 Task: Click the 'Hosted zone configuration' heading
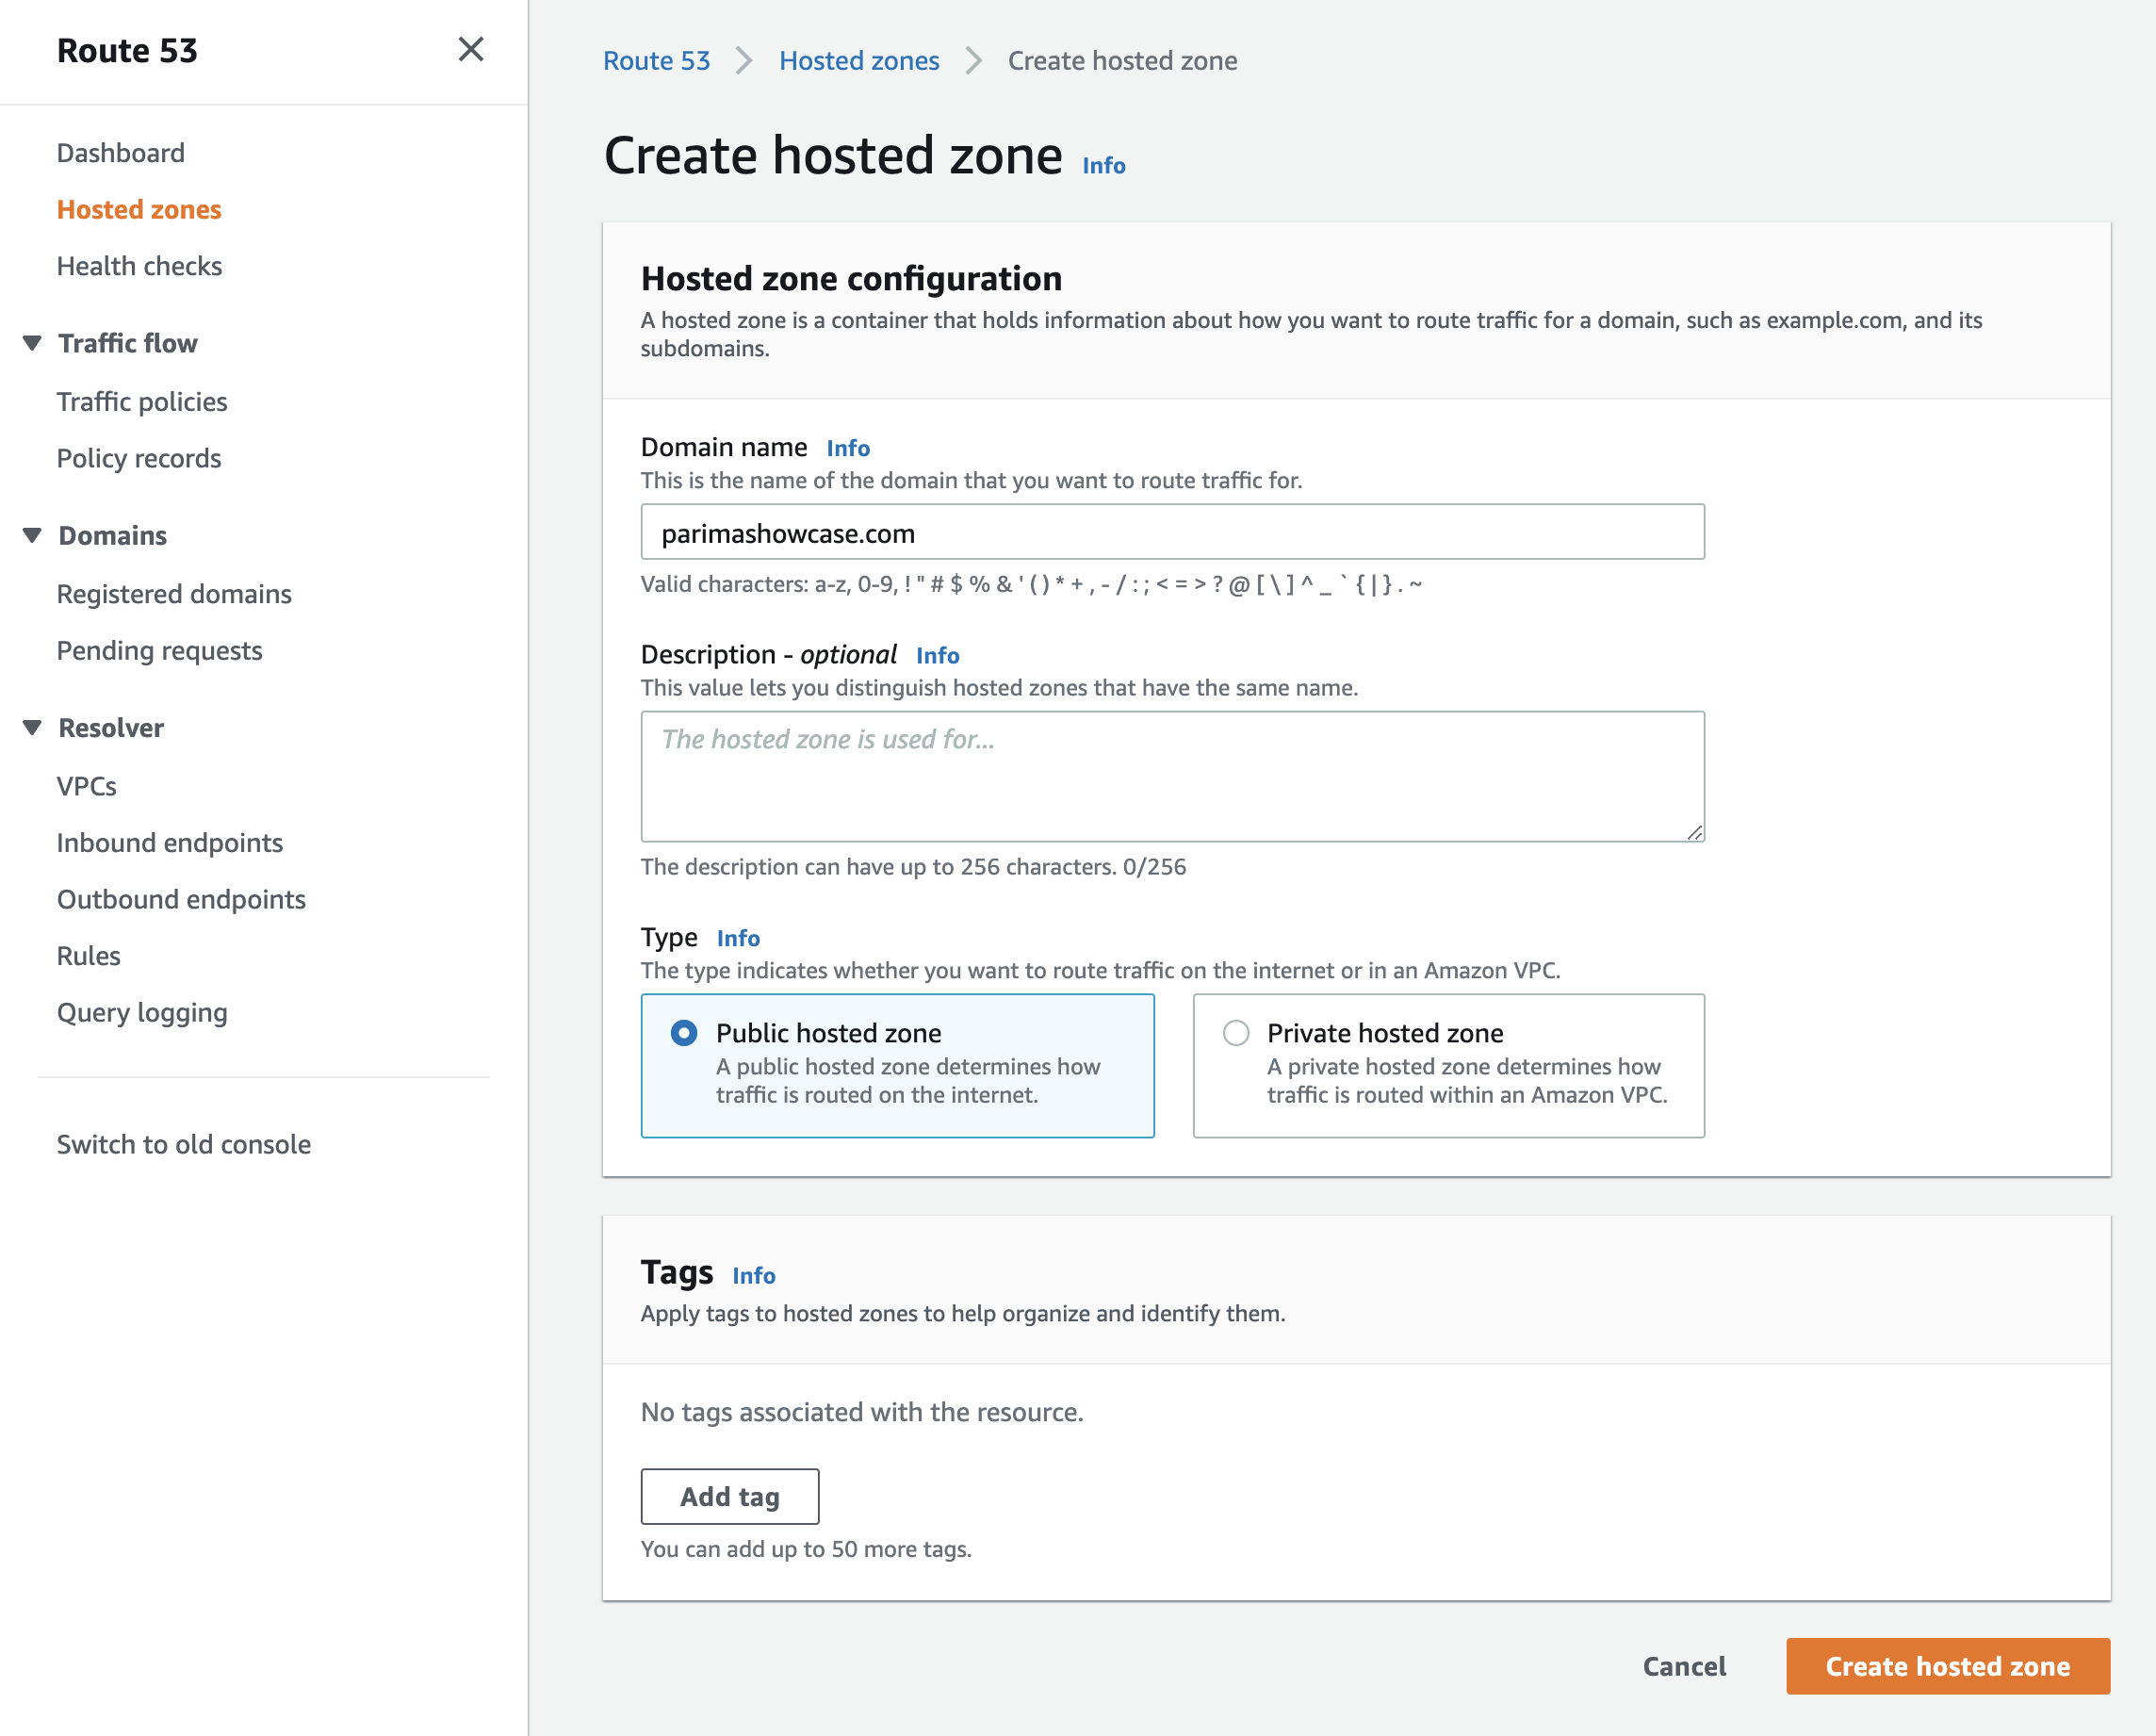[851, 278]
